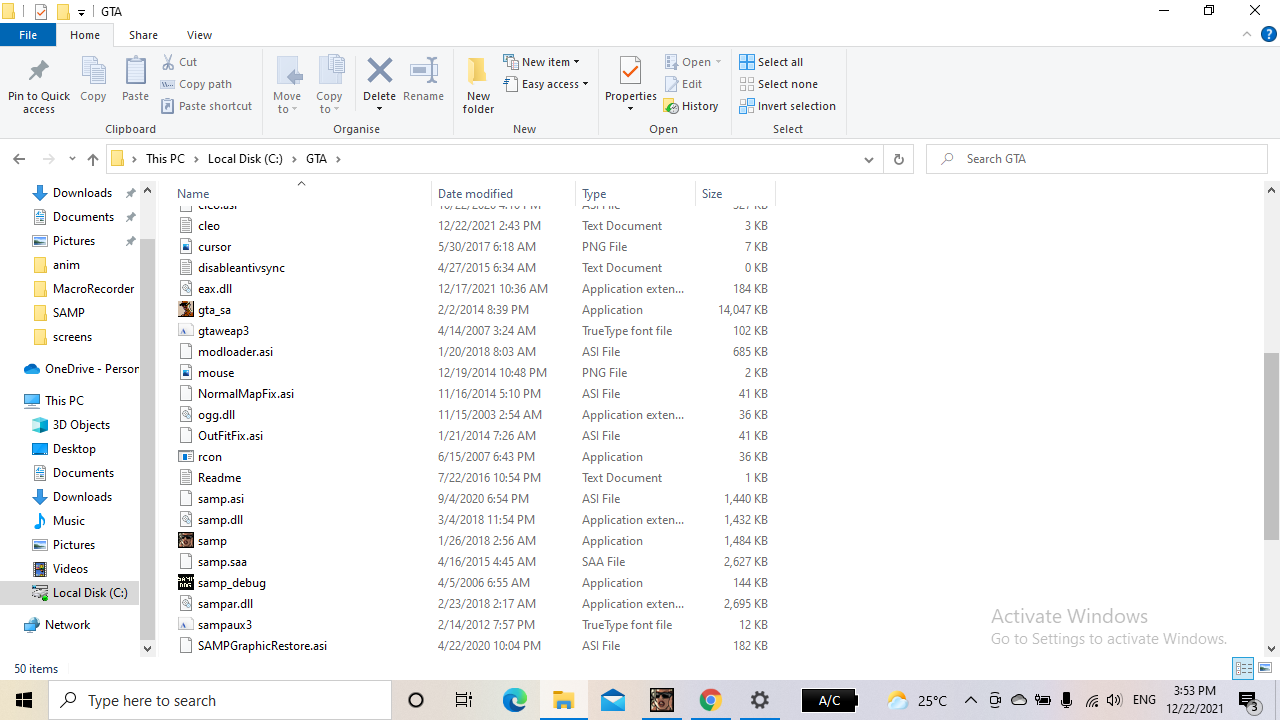The height and width of the screenshot is (720, 1280).
Task: Open the Recent locations dropdown
Action: tap(72, 159)
